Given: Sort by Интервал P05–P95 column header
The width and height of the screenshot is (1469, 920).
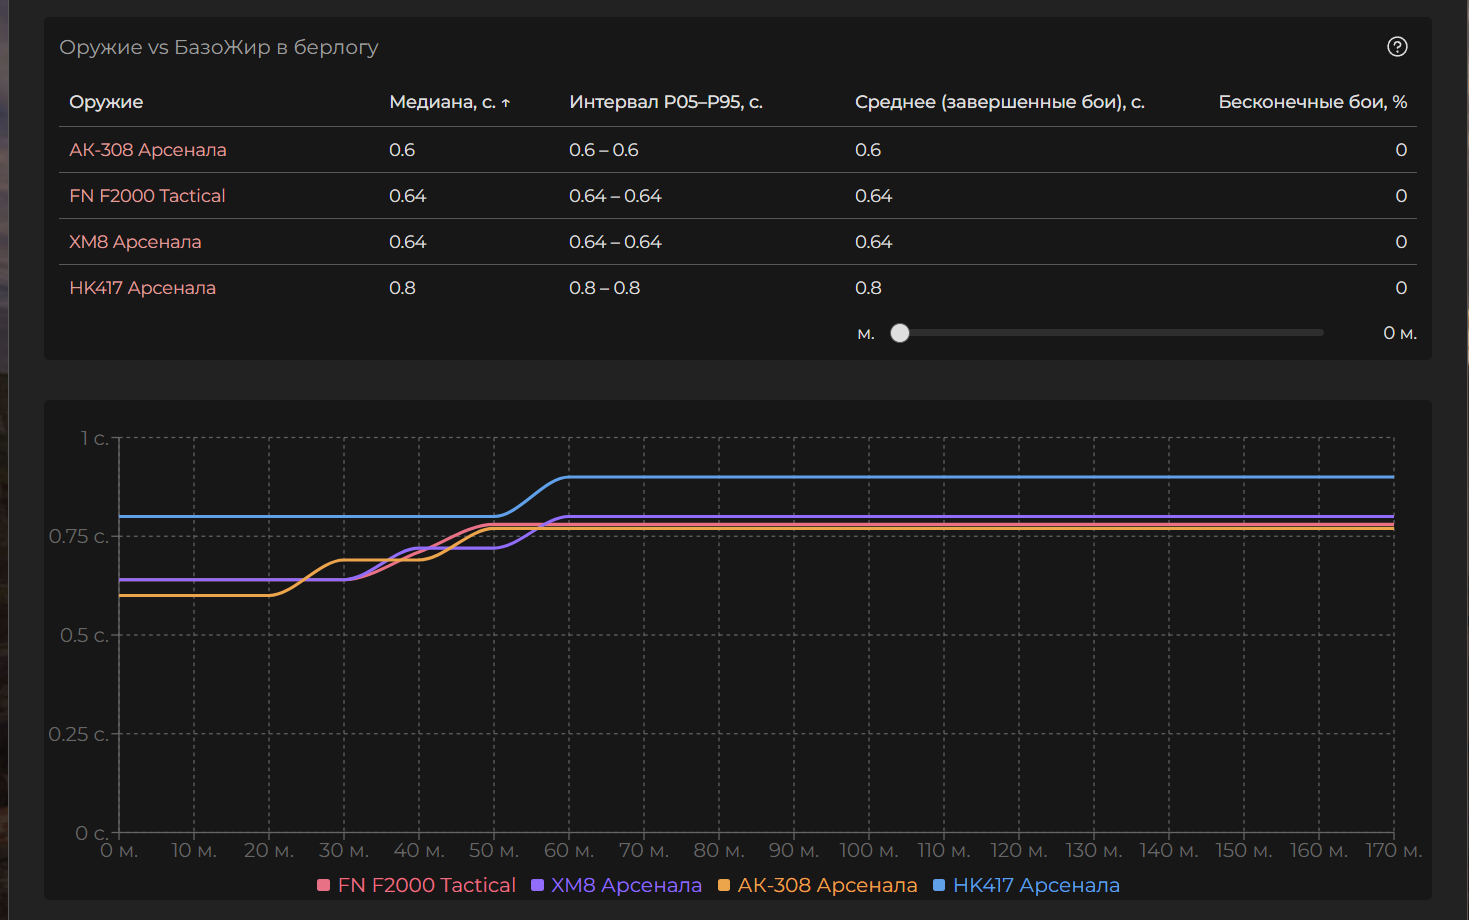Looking at the screenshot, I should [665, 102].
